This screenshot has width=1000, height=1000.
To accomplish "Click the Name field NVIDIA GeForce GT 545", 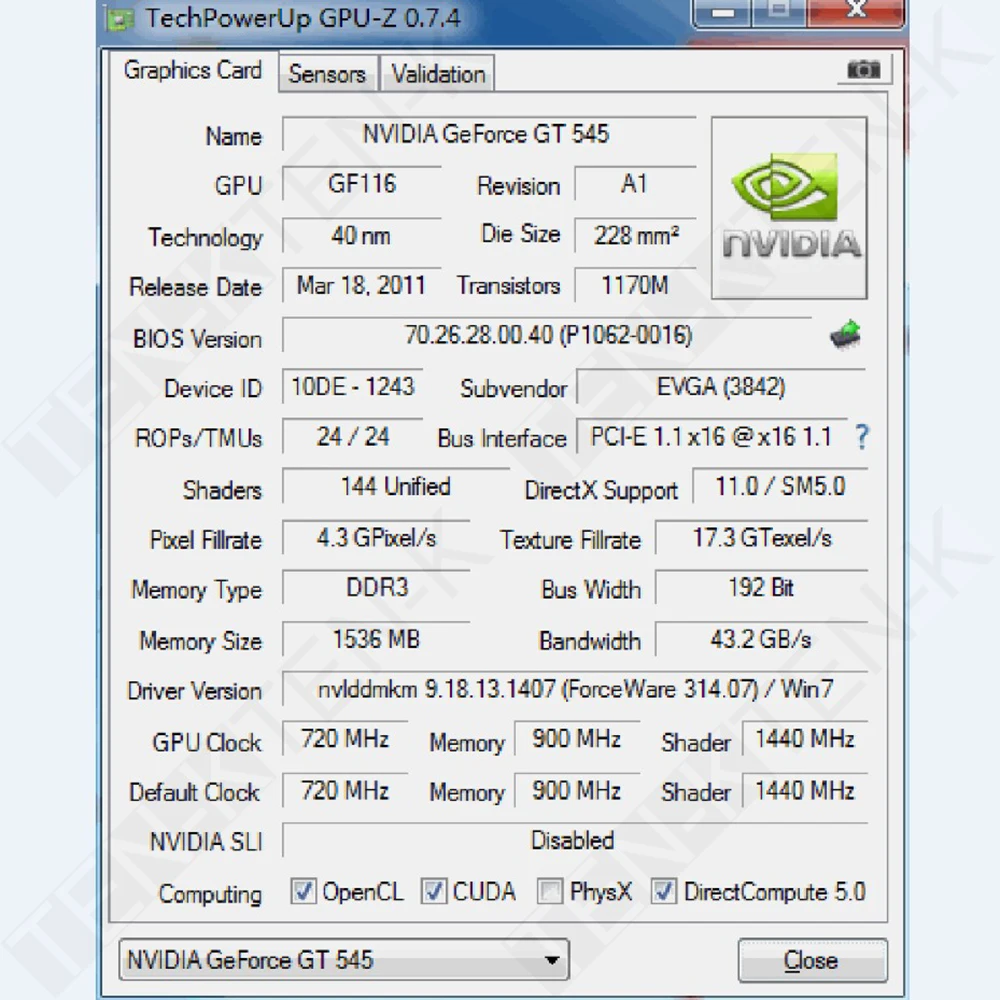I will tap(489, 134).
